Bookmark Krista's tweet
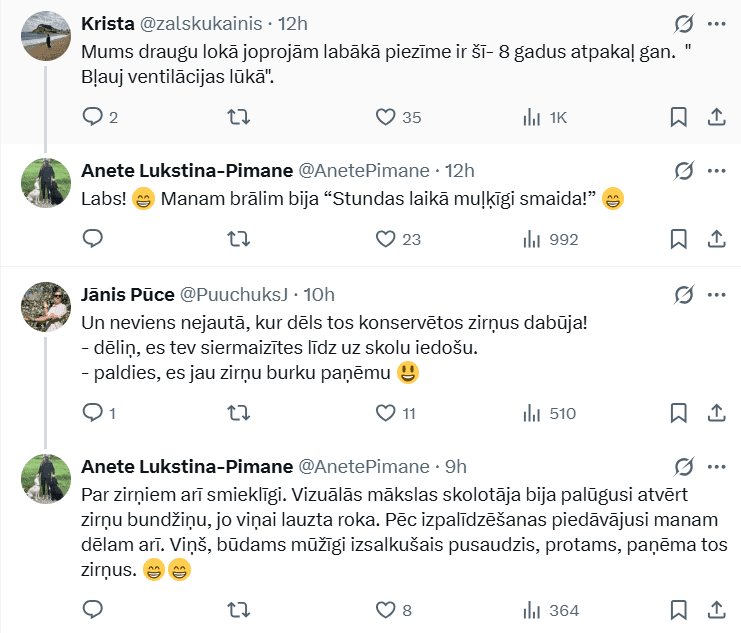 (678, 117)
